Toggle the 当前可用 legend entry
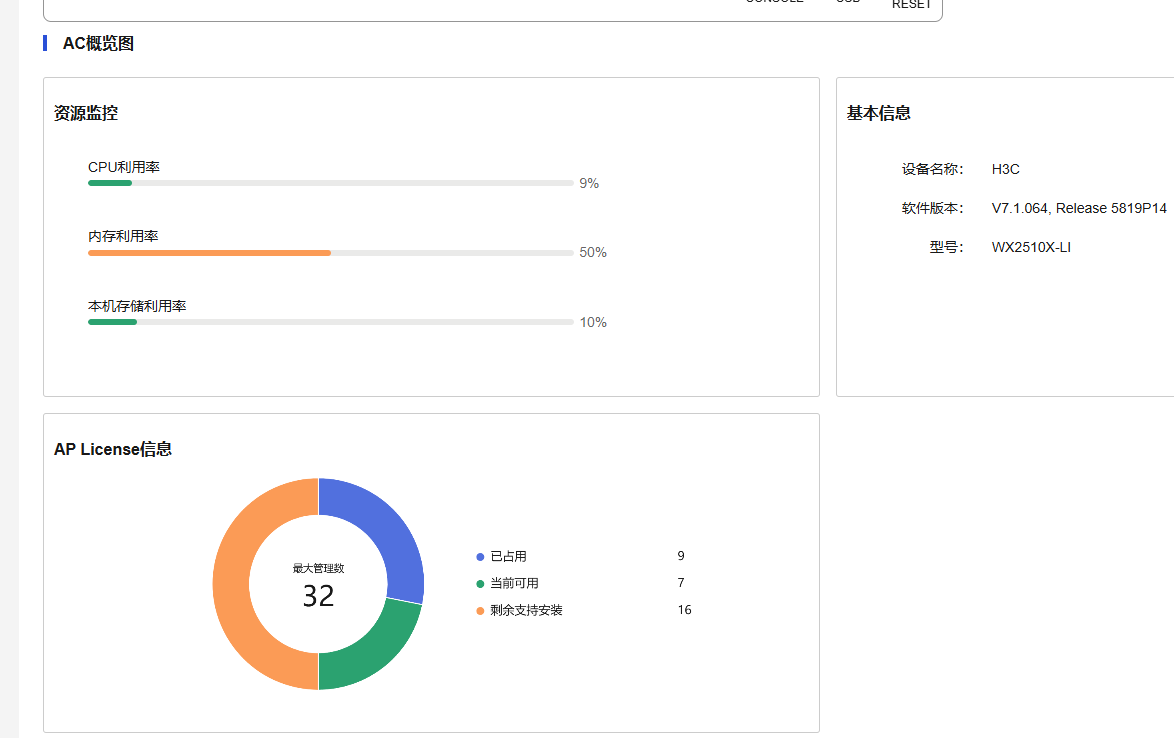Viewport: 1174px width, 738px height. [514, 584]
